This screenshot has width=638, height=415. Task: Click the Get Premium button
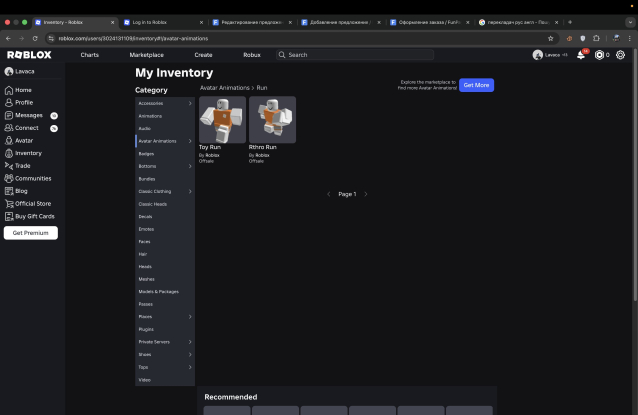pyautogui.click(x=30, y=233)
